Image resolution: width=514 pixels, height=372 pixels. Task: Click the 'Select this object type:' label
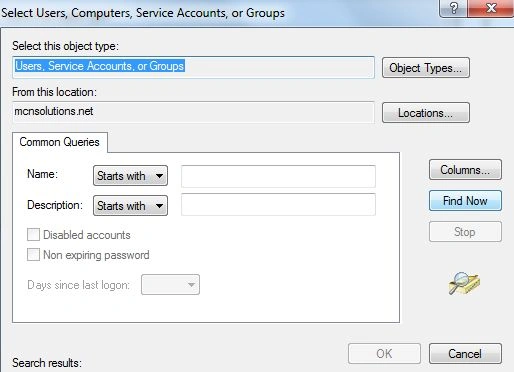click(x=65, y=46)
